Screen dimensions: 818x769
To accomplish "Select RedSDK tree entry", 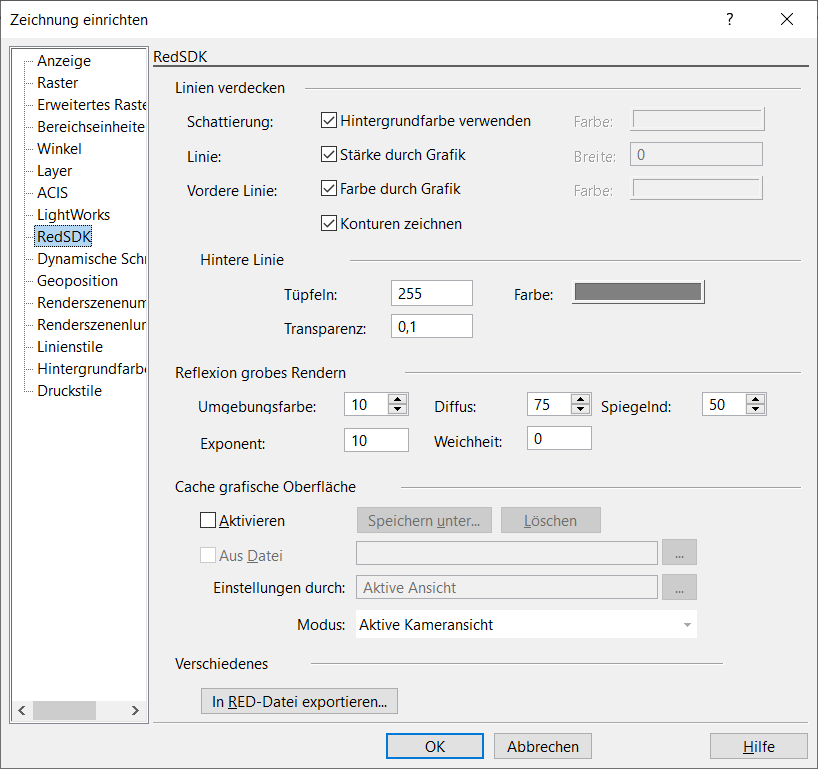I will (x=64, y=236).
